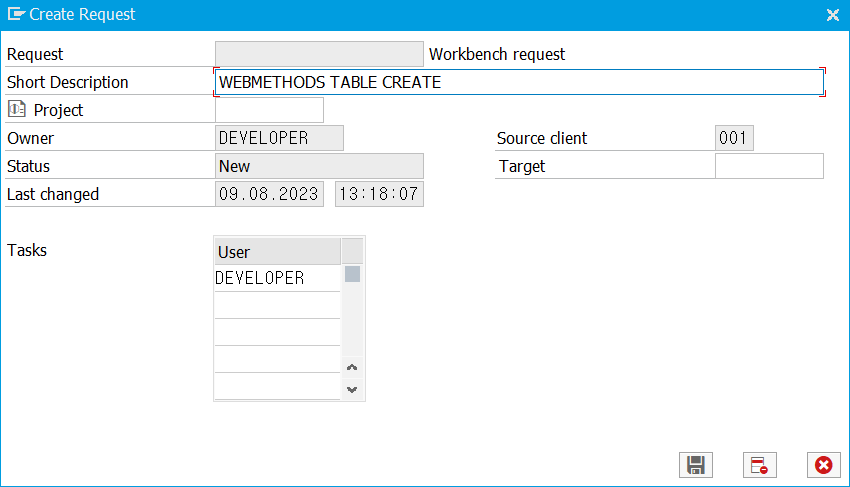Click the Last changed time field
The width and height of the screenshot is (850, 487).
click(379, 194)
